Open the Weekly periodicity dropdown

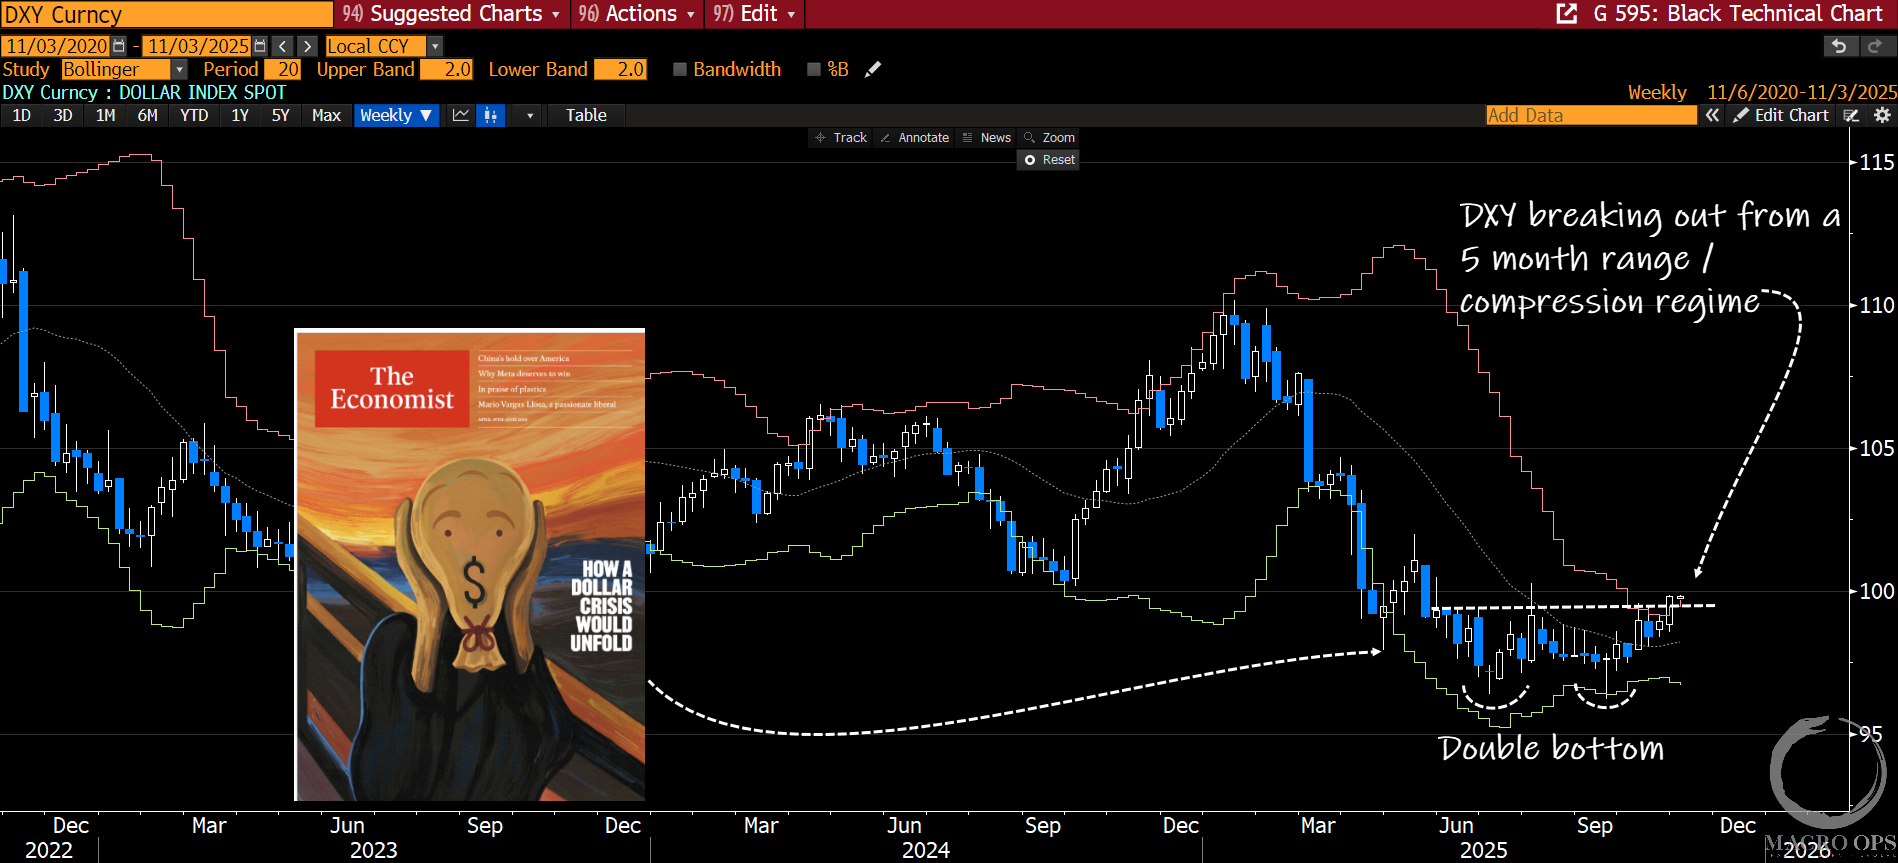[x=396, y=115]
